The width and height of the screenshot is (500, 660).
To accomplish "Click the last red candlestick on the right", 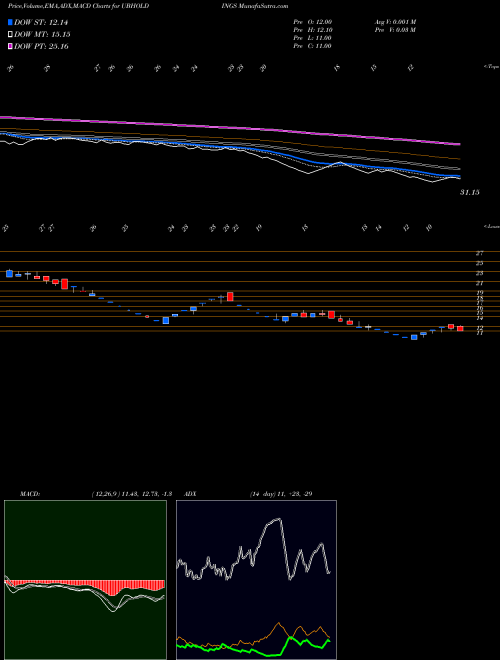I will 460,328.
